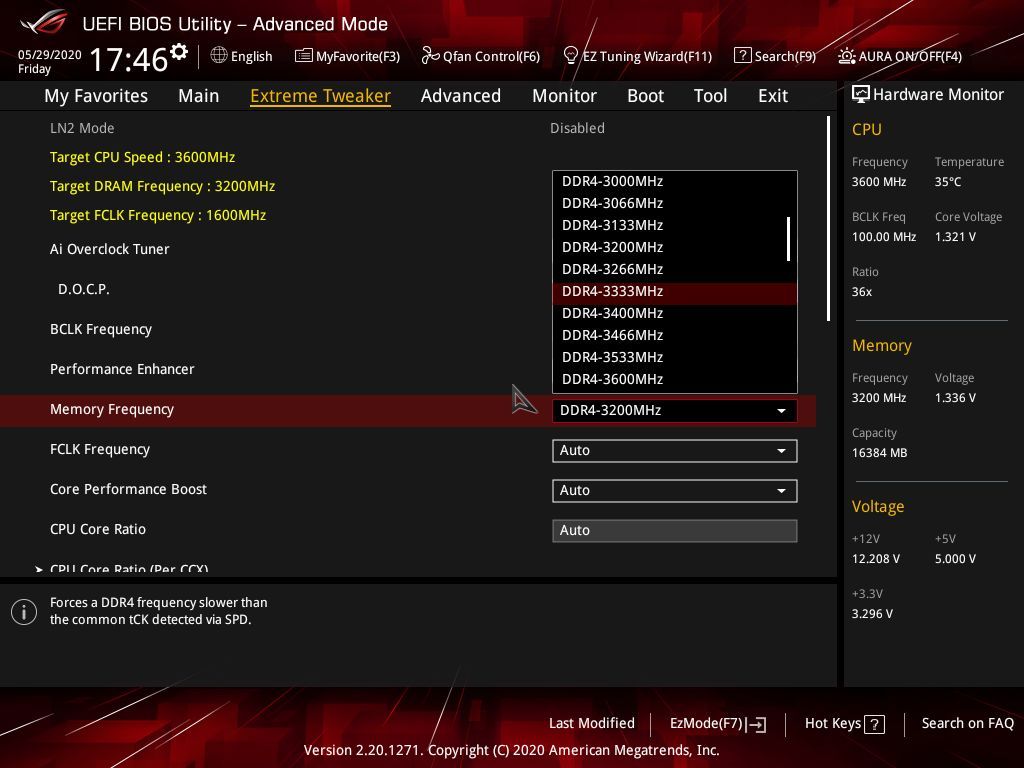Select the FCLK Frequency label
Image resolution: width=1024 pixels, height=768 pixels.
pyautogui.click(x=100, y=449)
